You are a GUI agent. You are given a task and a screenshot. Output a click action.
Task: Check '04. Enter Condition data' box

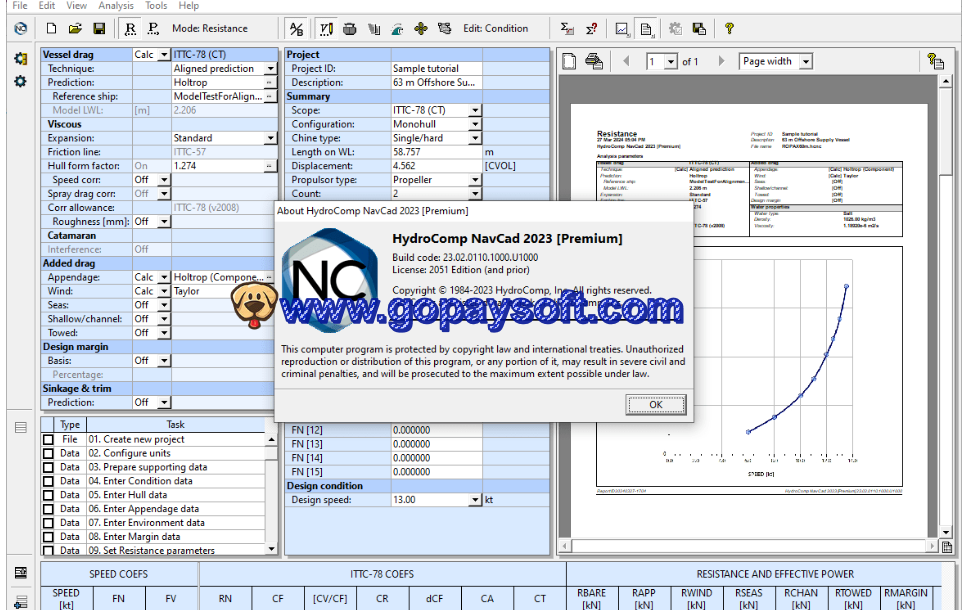tap(49, 482)
